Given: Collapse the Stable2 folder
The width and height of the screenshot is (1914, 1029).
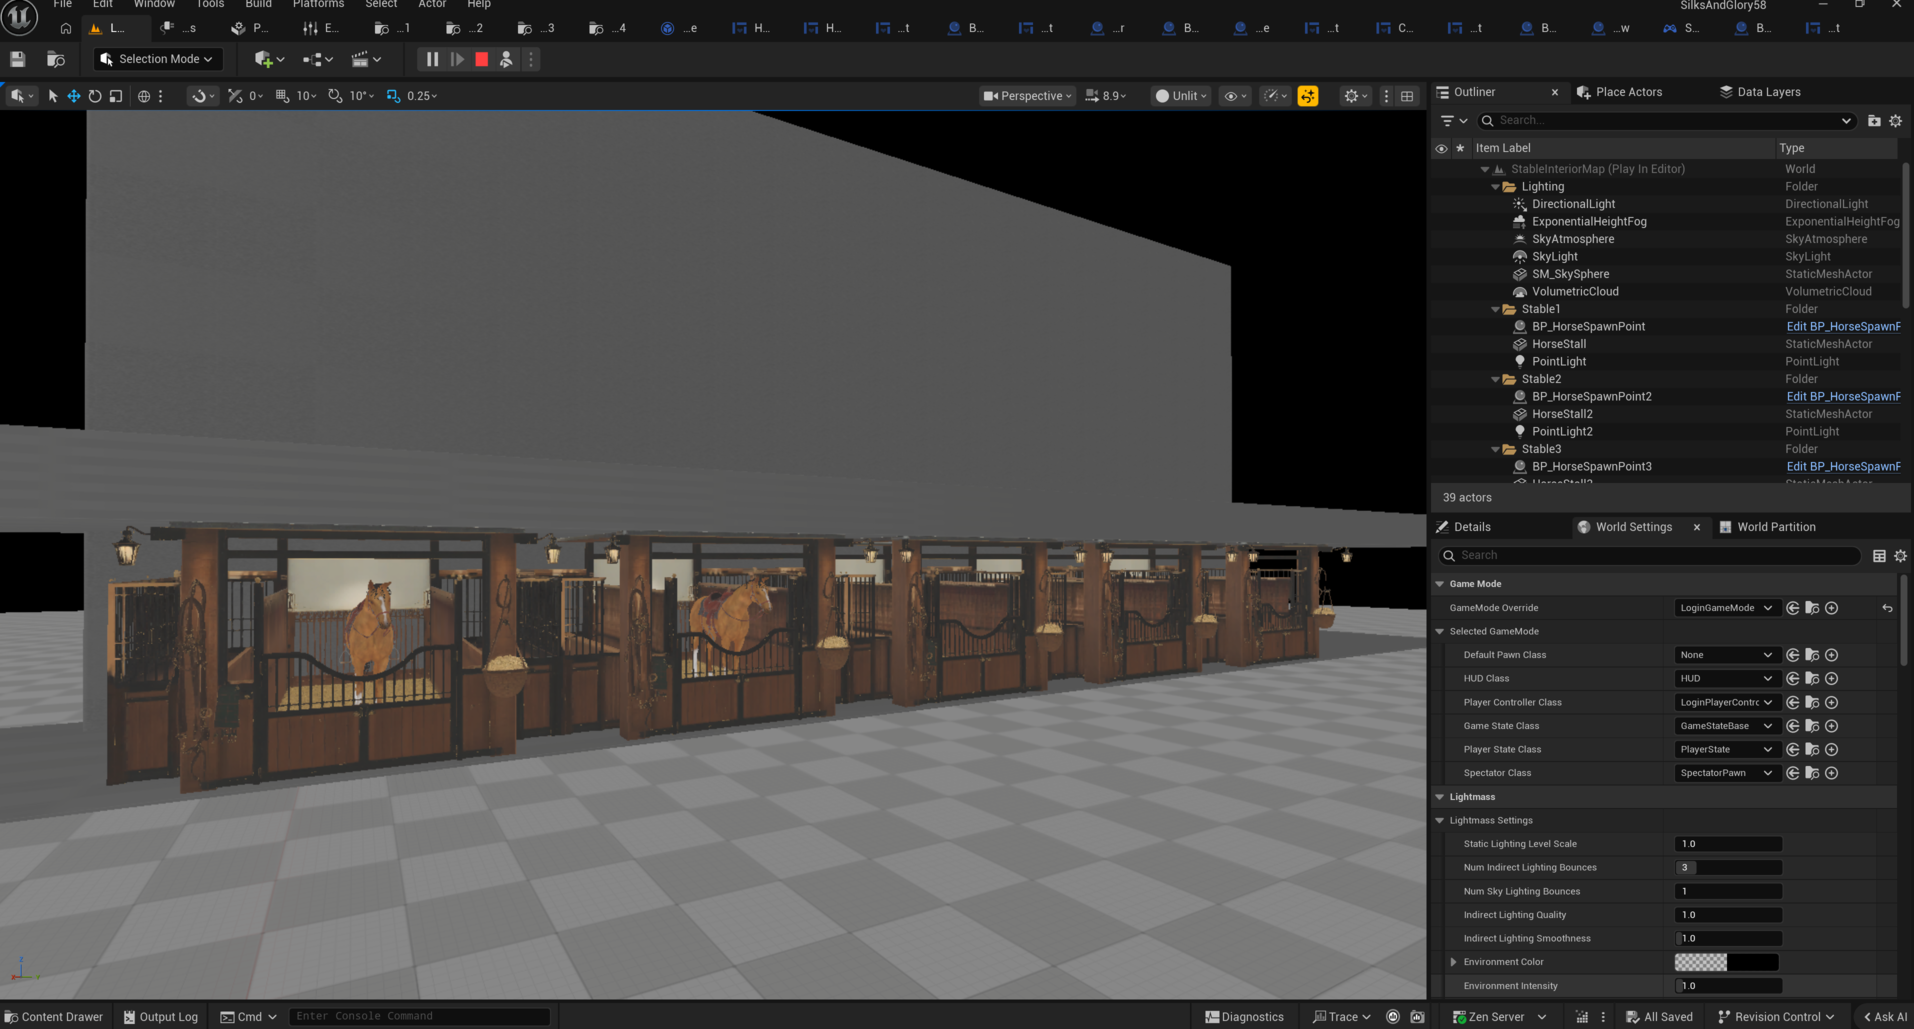Looking at the screenshot, I should (1496, 380).
